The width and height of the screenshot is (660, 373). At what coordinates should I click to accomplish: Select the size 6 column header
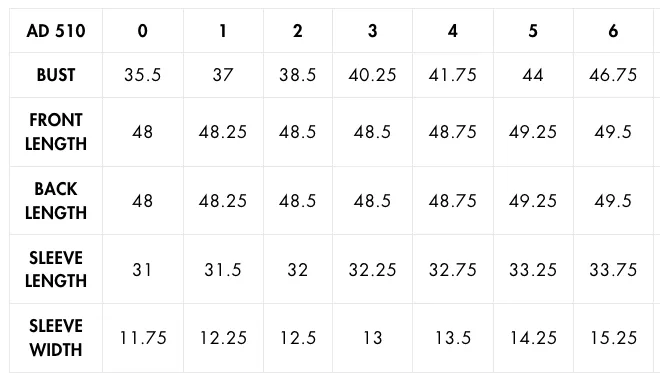pos(613,31)
